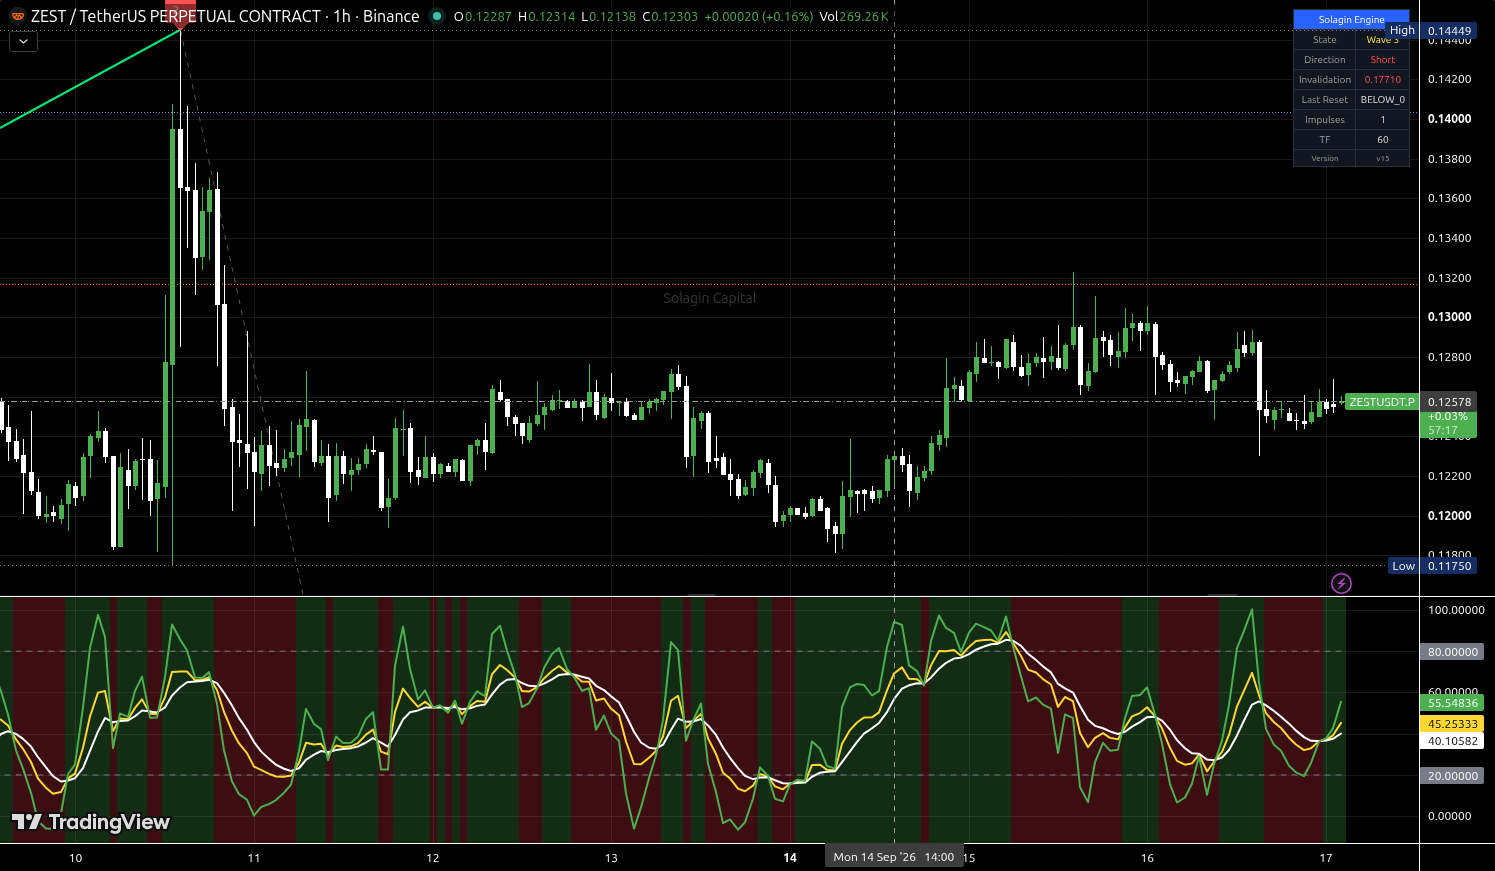Click the Last Reset row label
Viewport: 1495px width, 871px height.
[1325, 100]
